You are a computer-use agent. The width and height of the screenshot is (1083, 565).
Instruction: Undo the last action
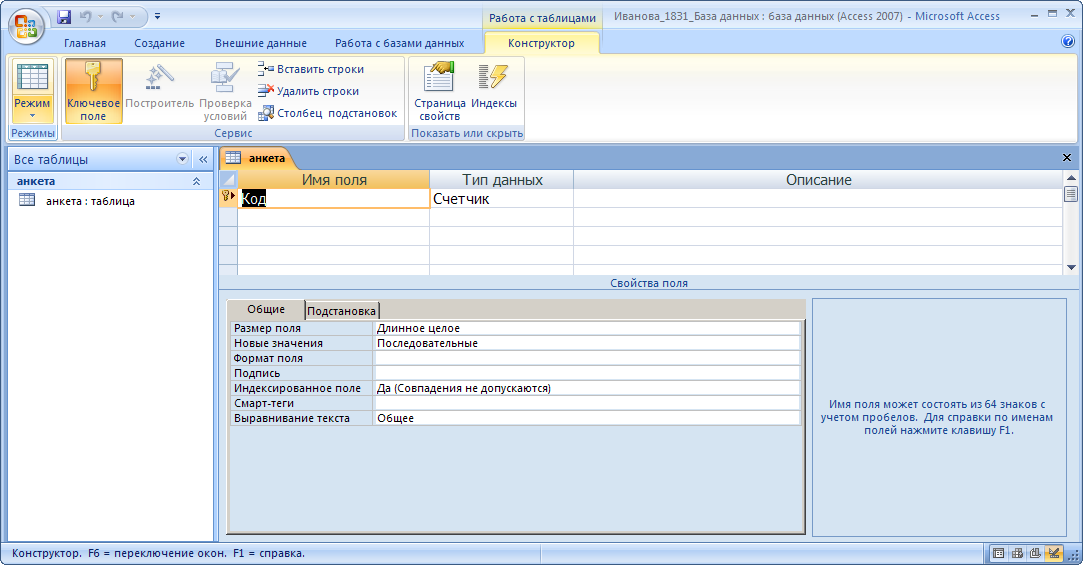click(85, 16)
